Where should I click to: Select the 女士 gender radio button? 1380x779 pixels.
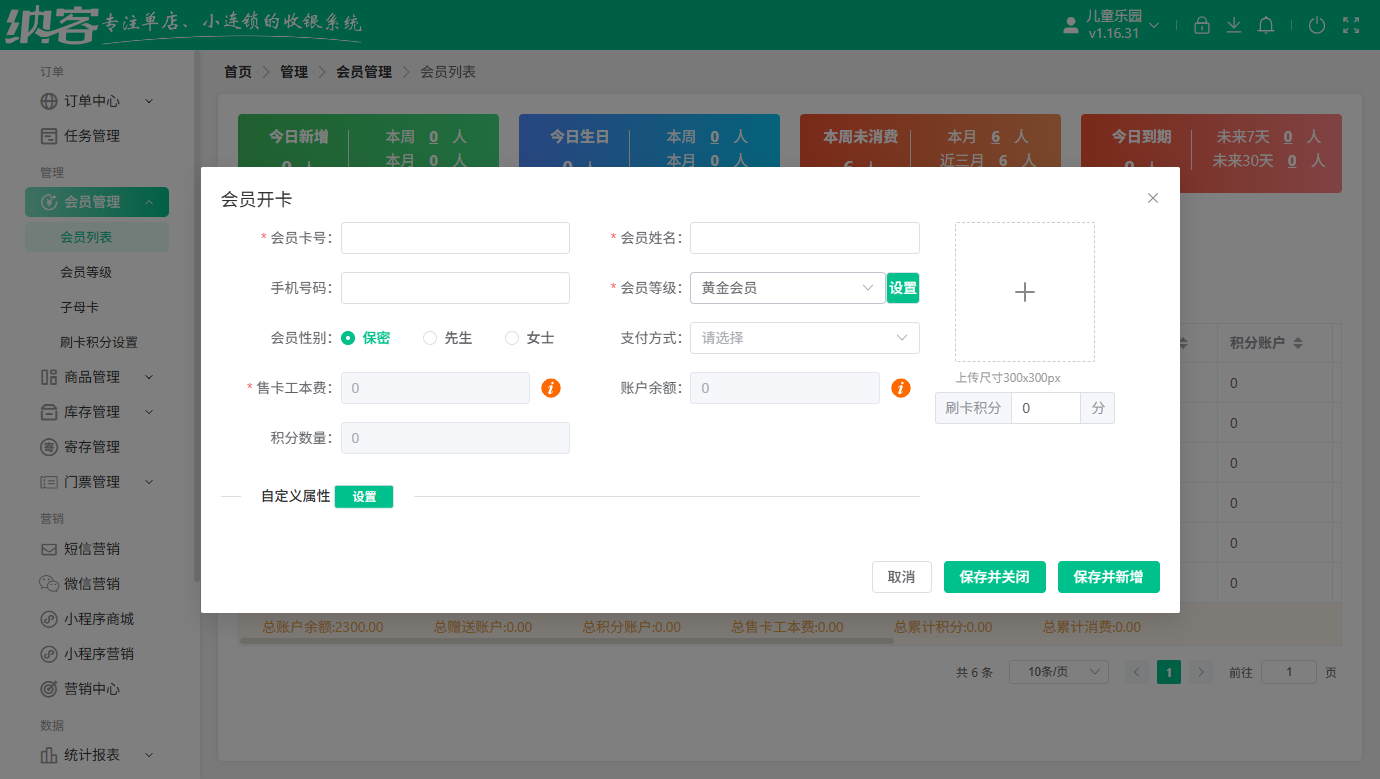tap(512, 338)
